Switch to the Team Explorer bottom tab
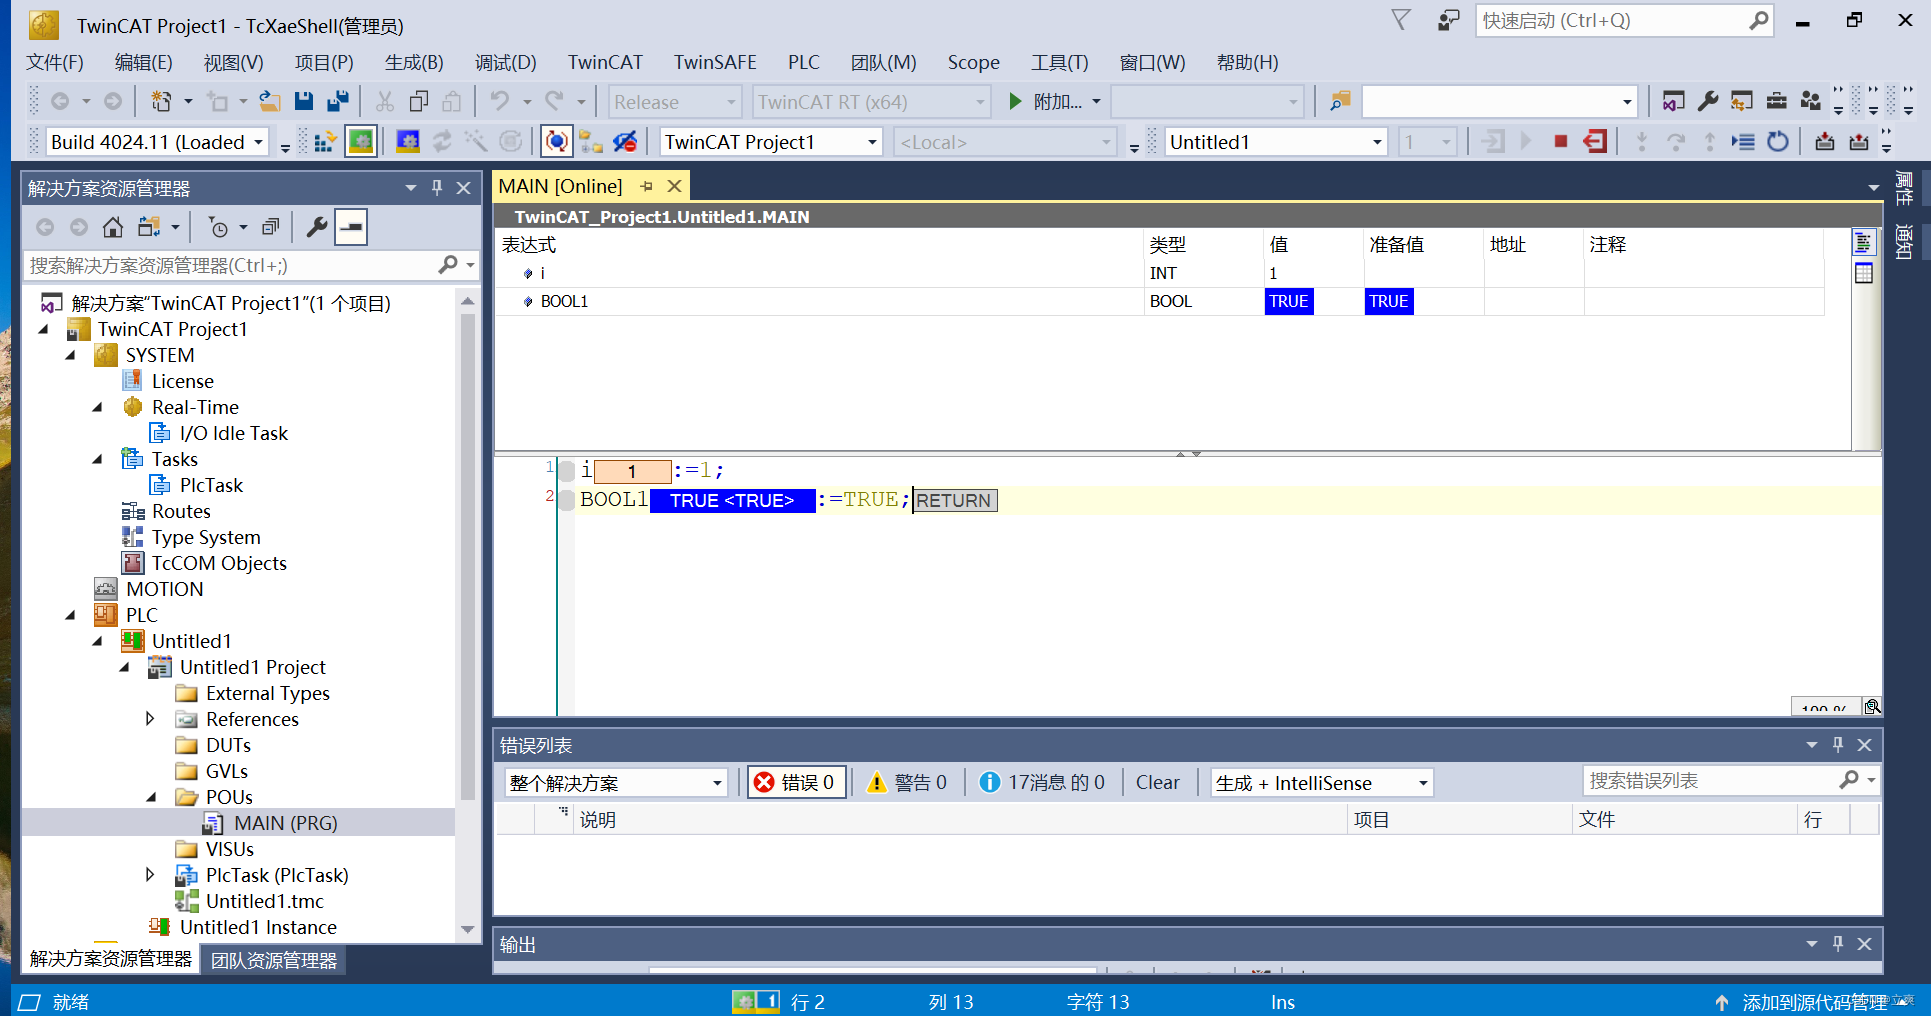Viewport: 1931px width, 1016px height. (273, 960)
